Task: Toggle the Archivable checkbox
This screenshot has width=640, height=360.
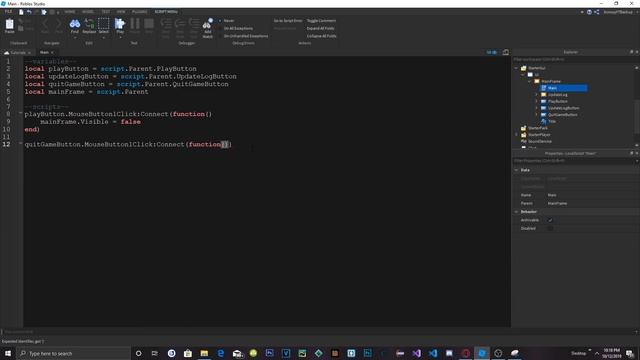Action: point(550,220)
